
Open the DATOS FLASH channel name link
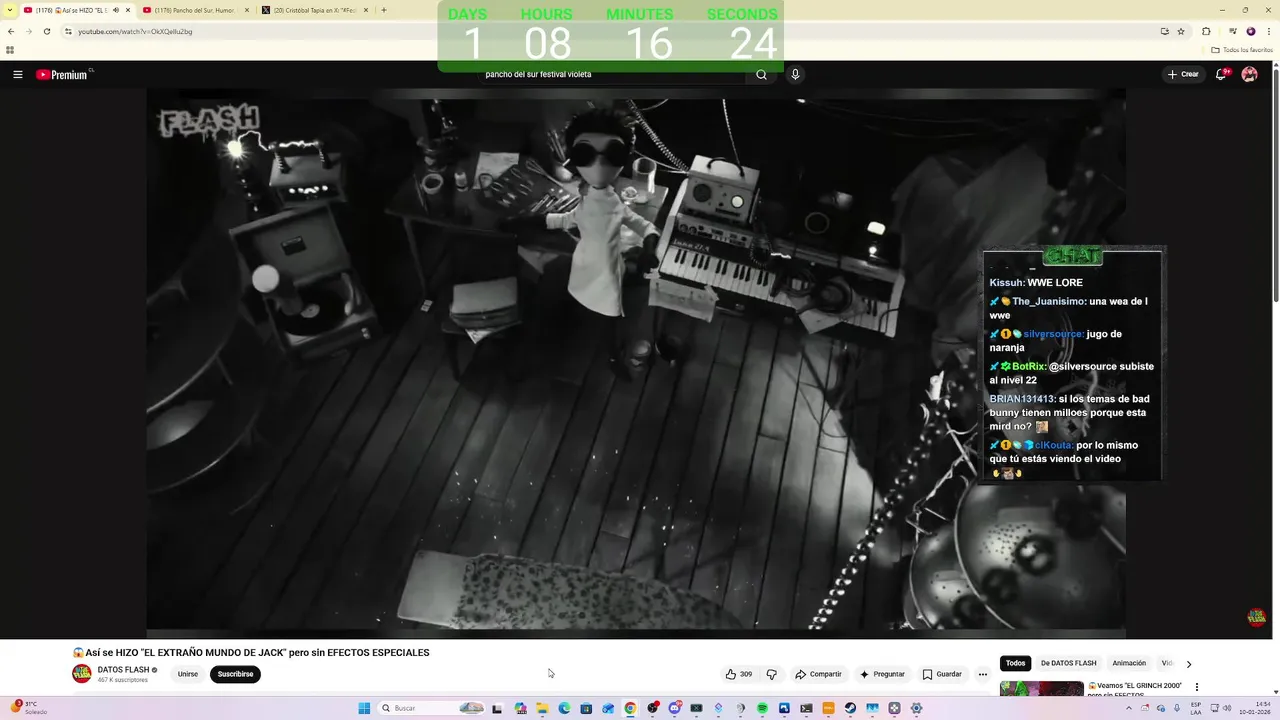click(x=123, y=670)
